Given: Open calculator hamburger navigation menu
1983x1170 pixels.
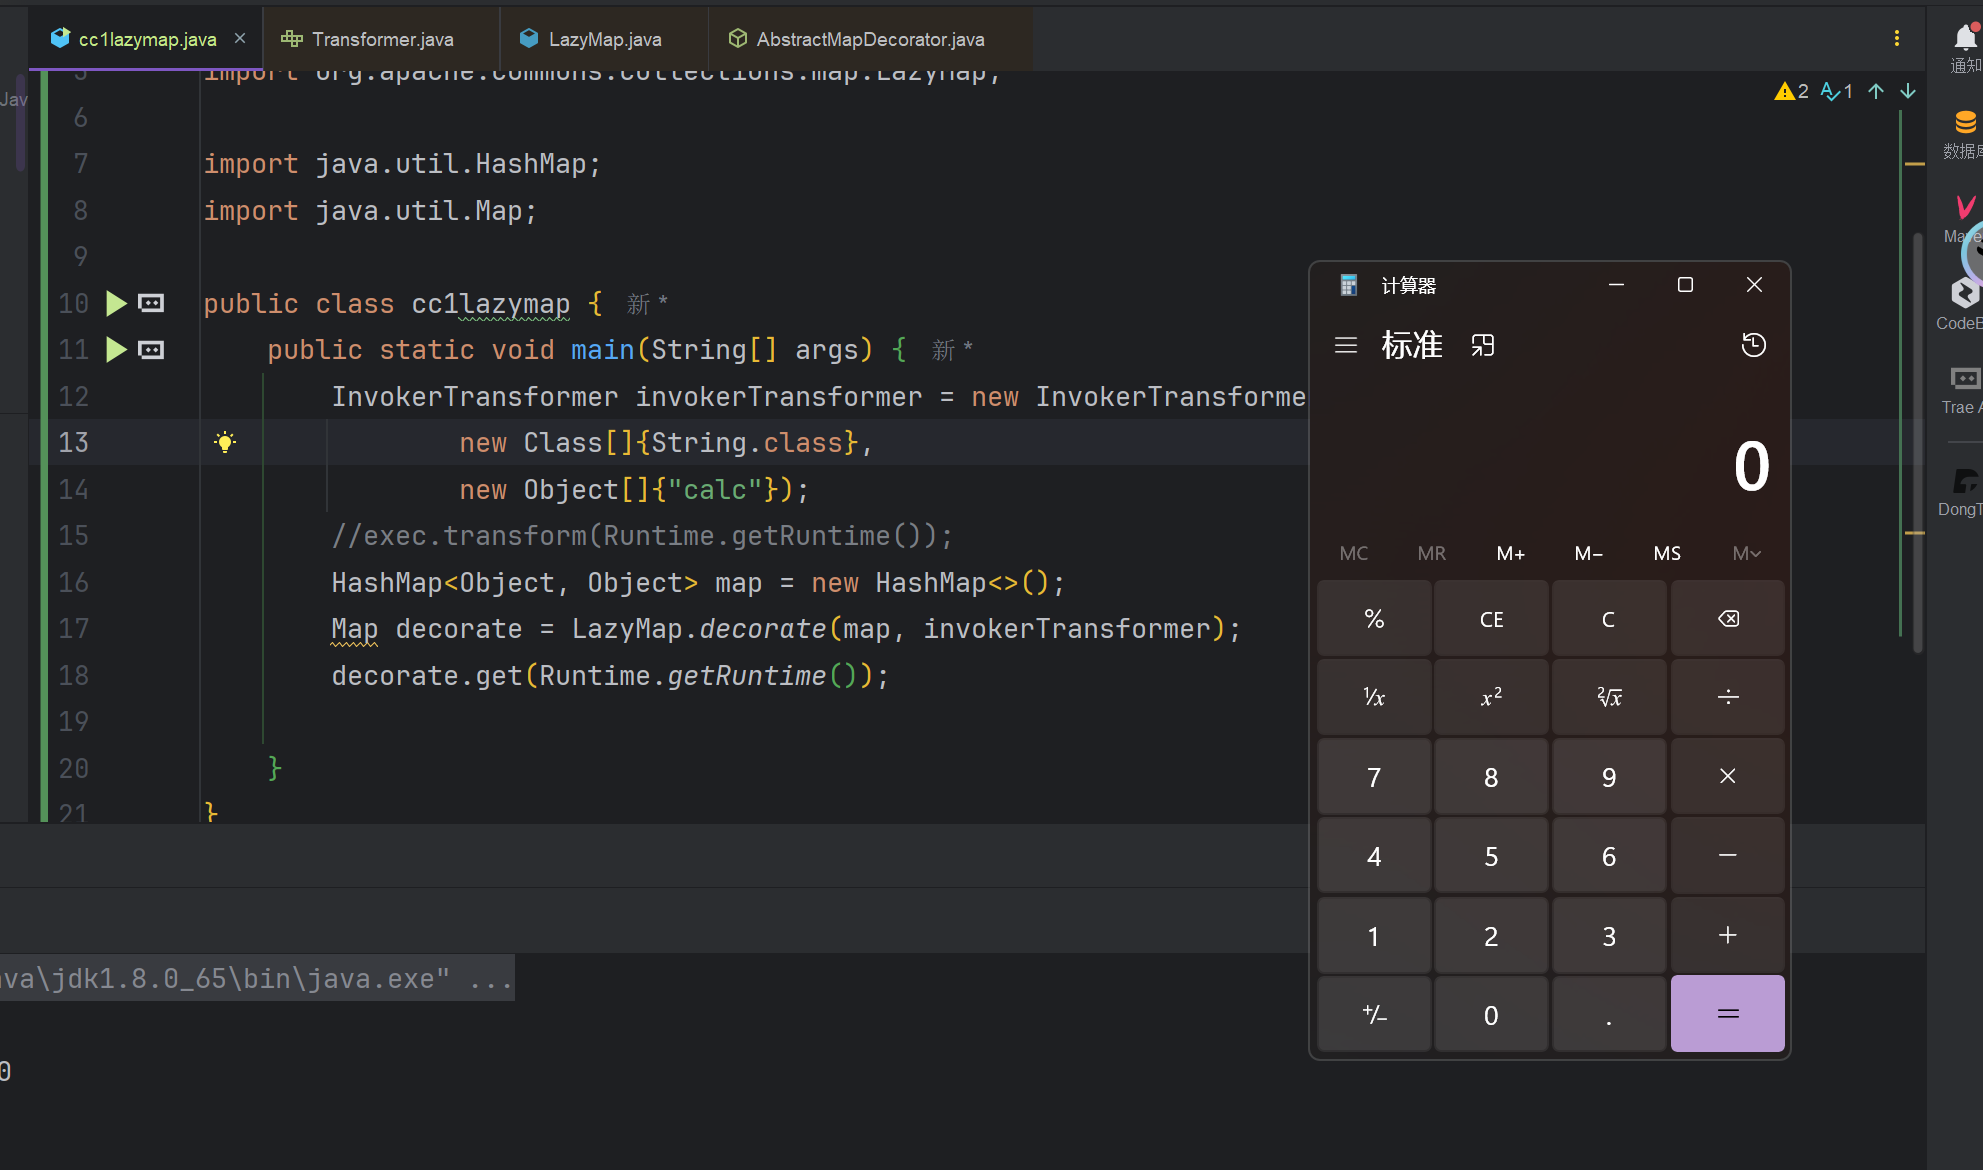Looking at the screenshot, I should [x=1346, y=345].
